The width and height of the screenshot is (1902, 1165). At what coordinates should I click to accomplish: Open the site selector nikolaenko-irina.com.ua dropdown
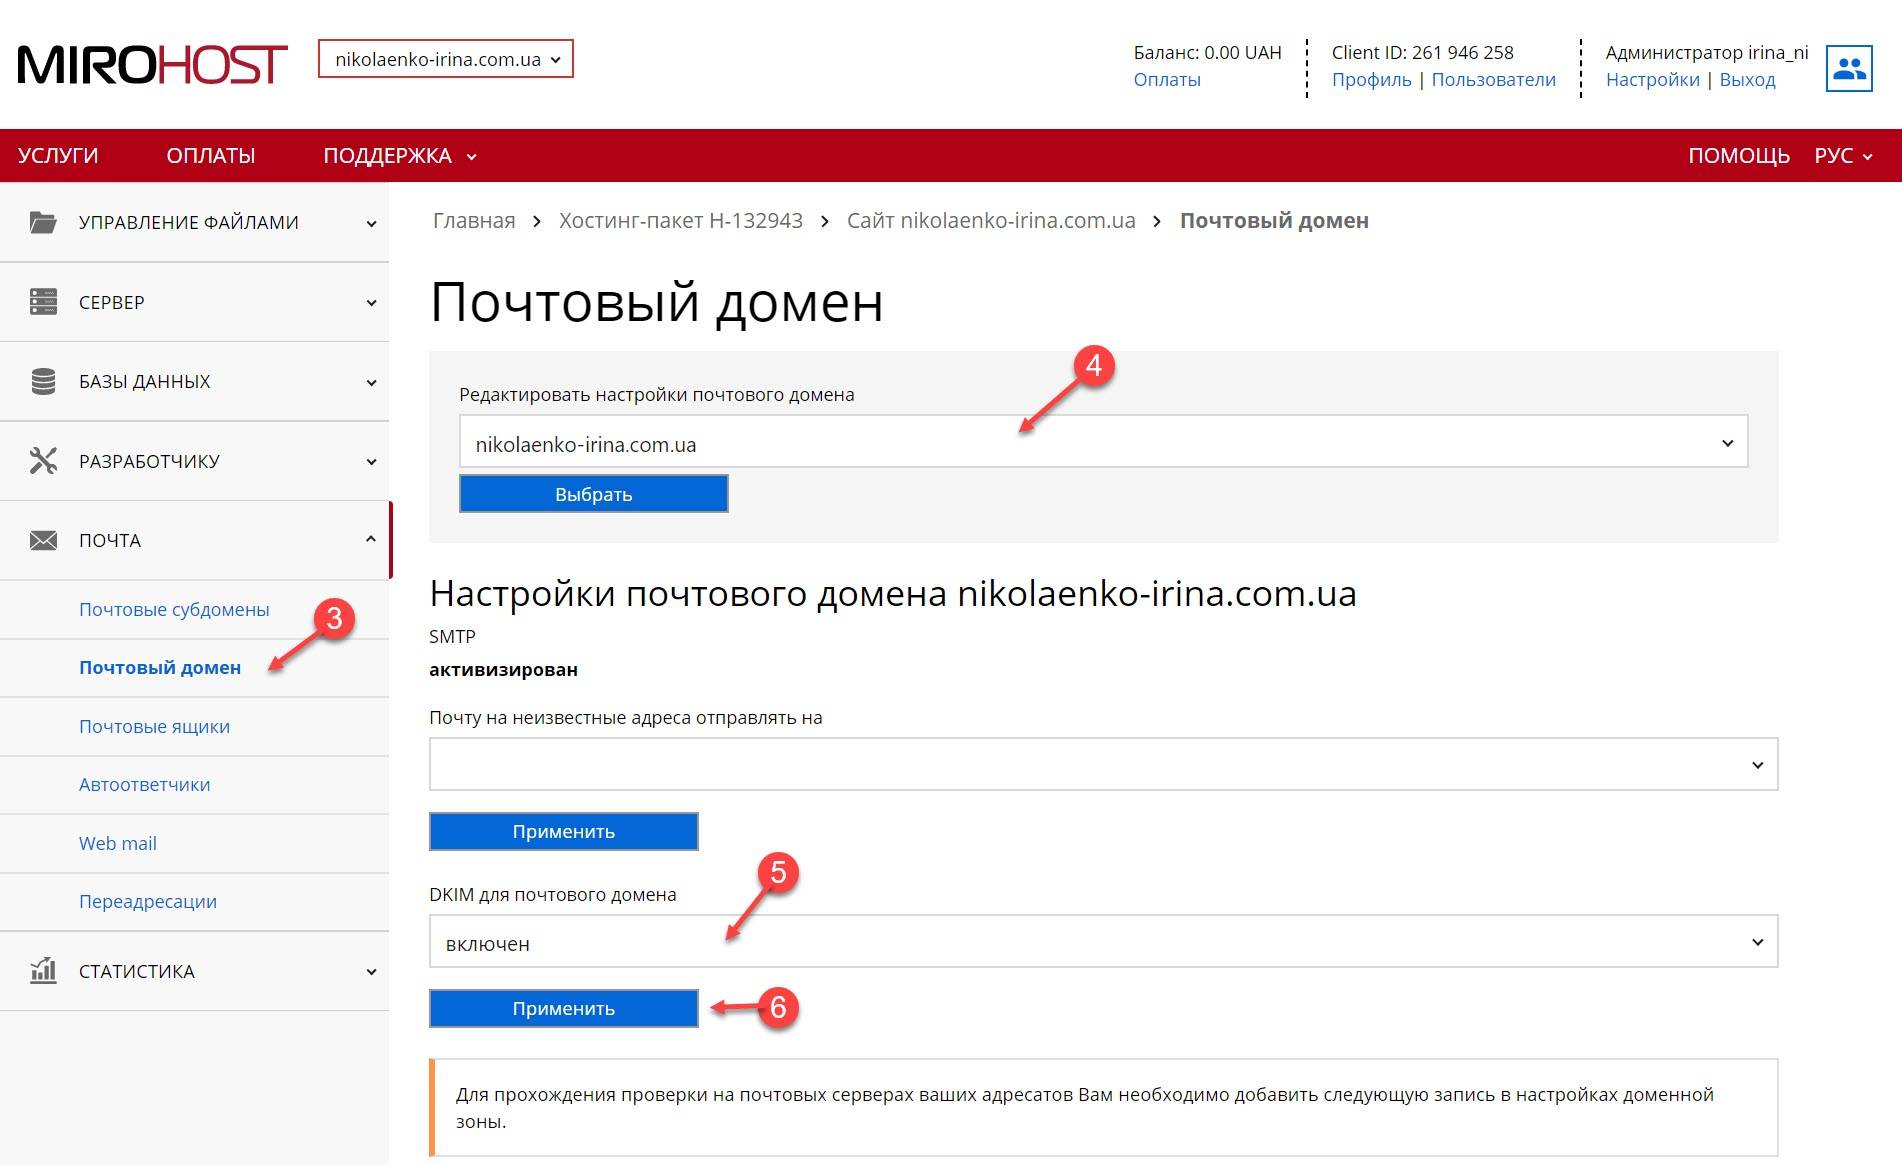coord(446,59)
